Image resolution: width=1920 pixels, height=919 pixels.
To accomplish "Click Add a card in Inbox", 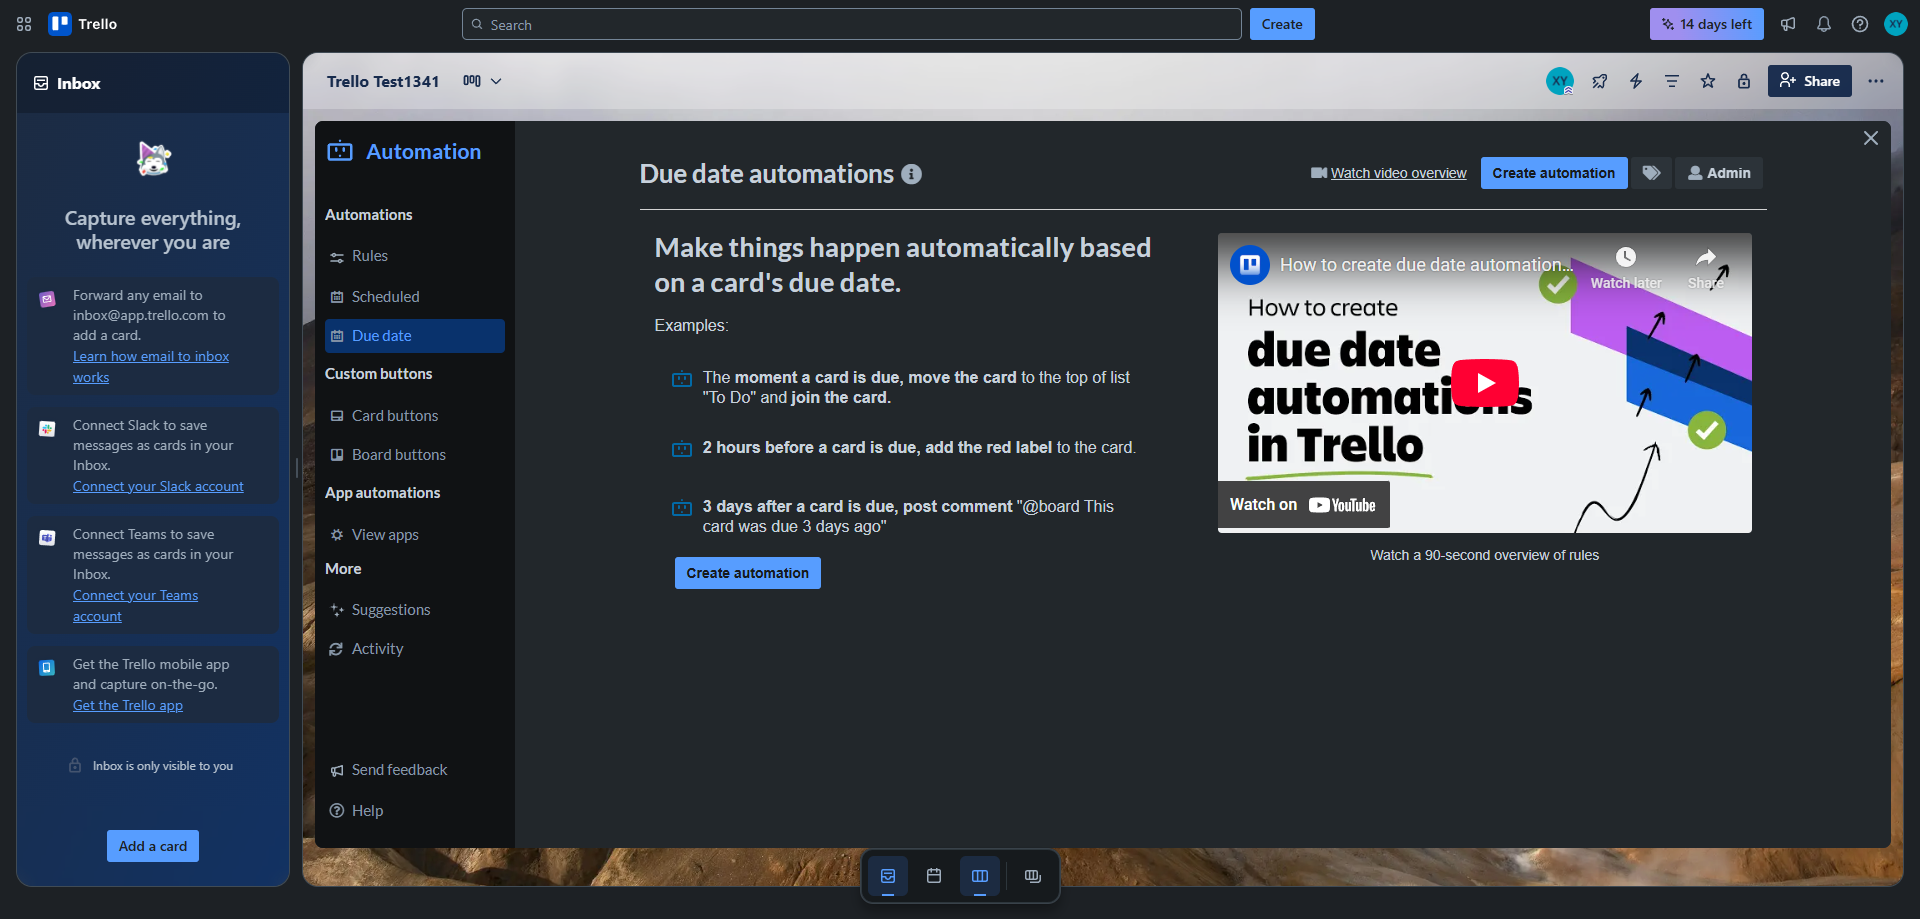I will point(153,846).
